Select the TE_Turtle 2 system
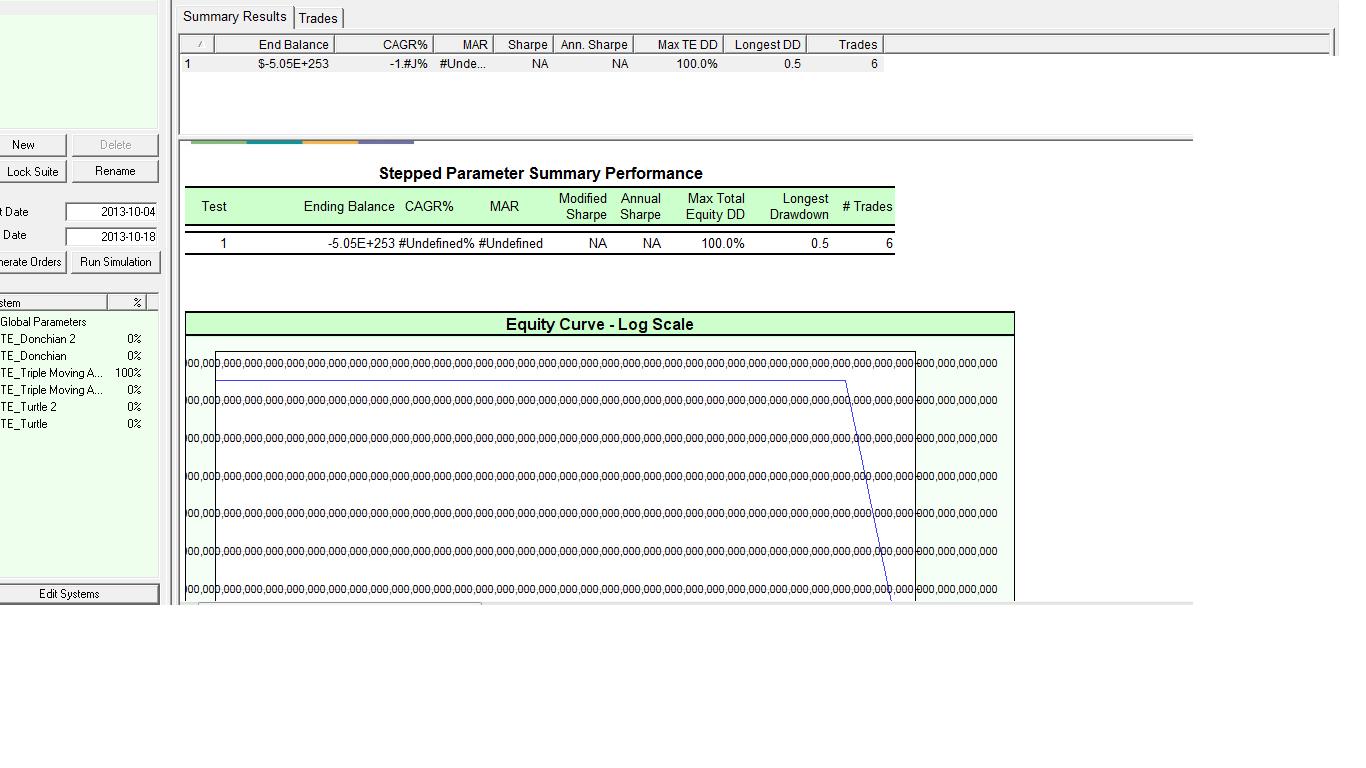Screen dimensions: 1366x768 point(28,407)
